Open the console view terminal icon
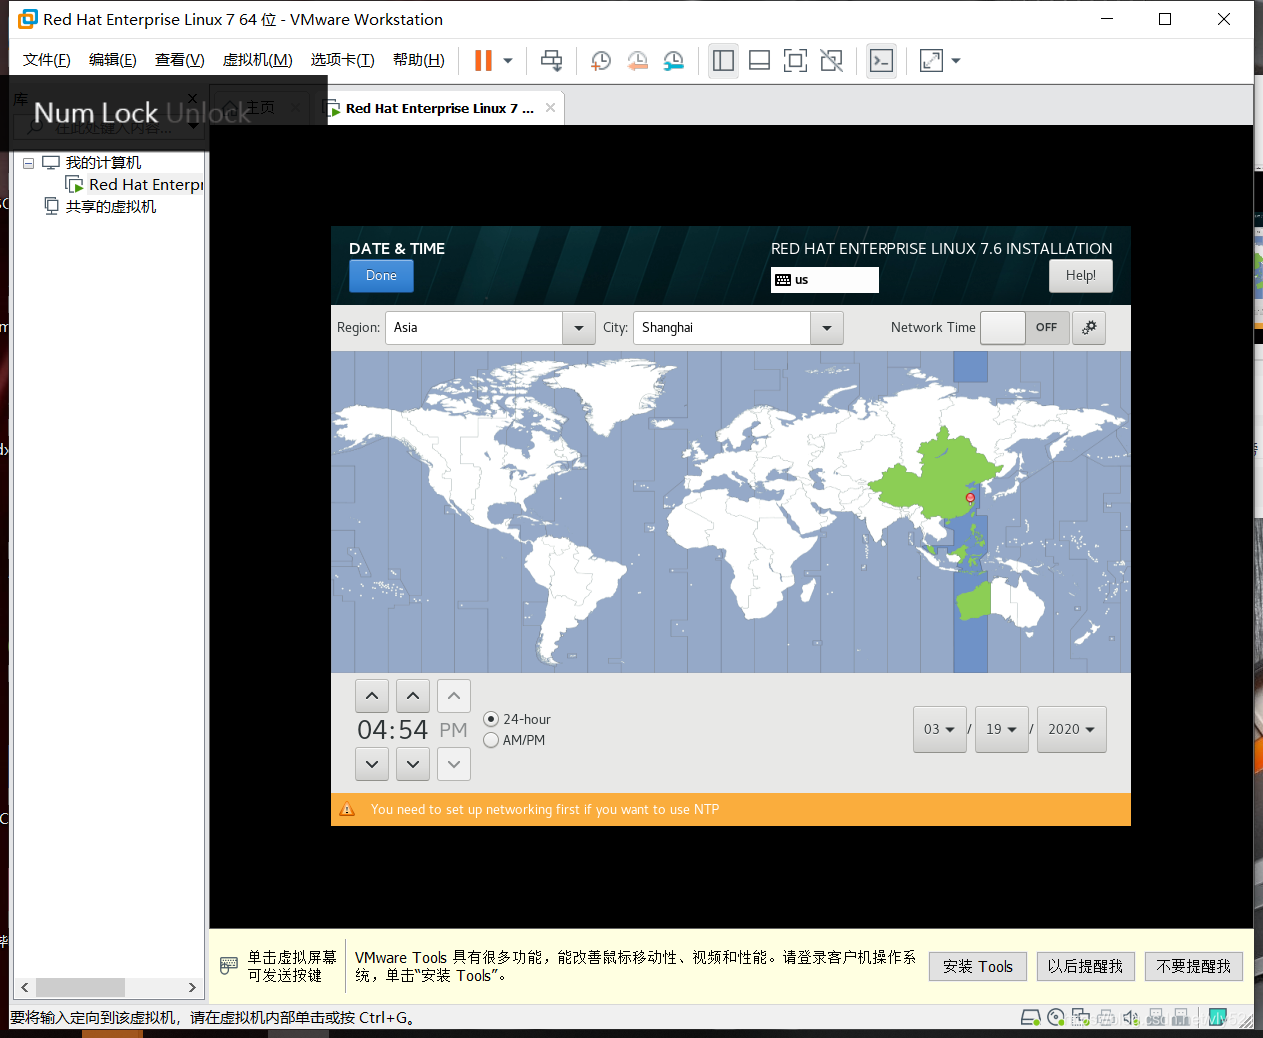Viewport: 1263px width, 1038px height. point(881,61)
